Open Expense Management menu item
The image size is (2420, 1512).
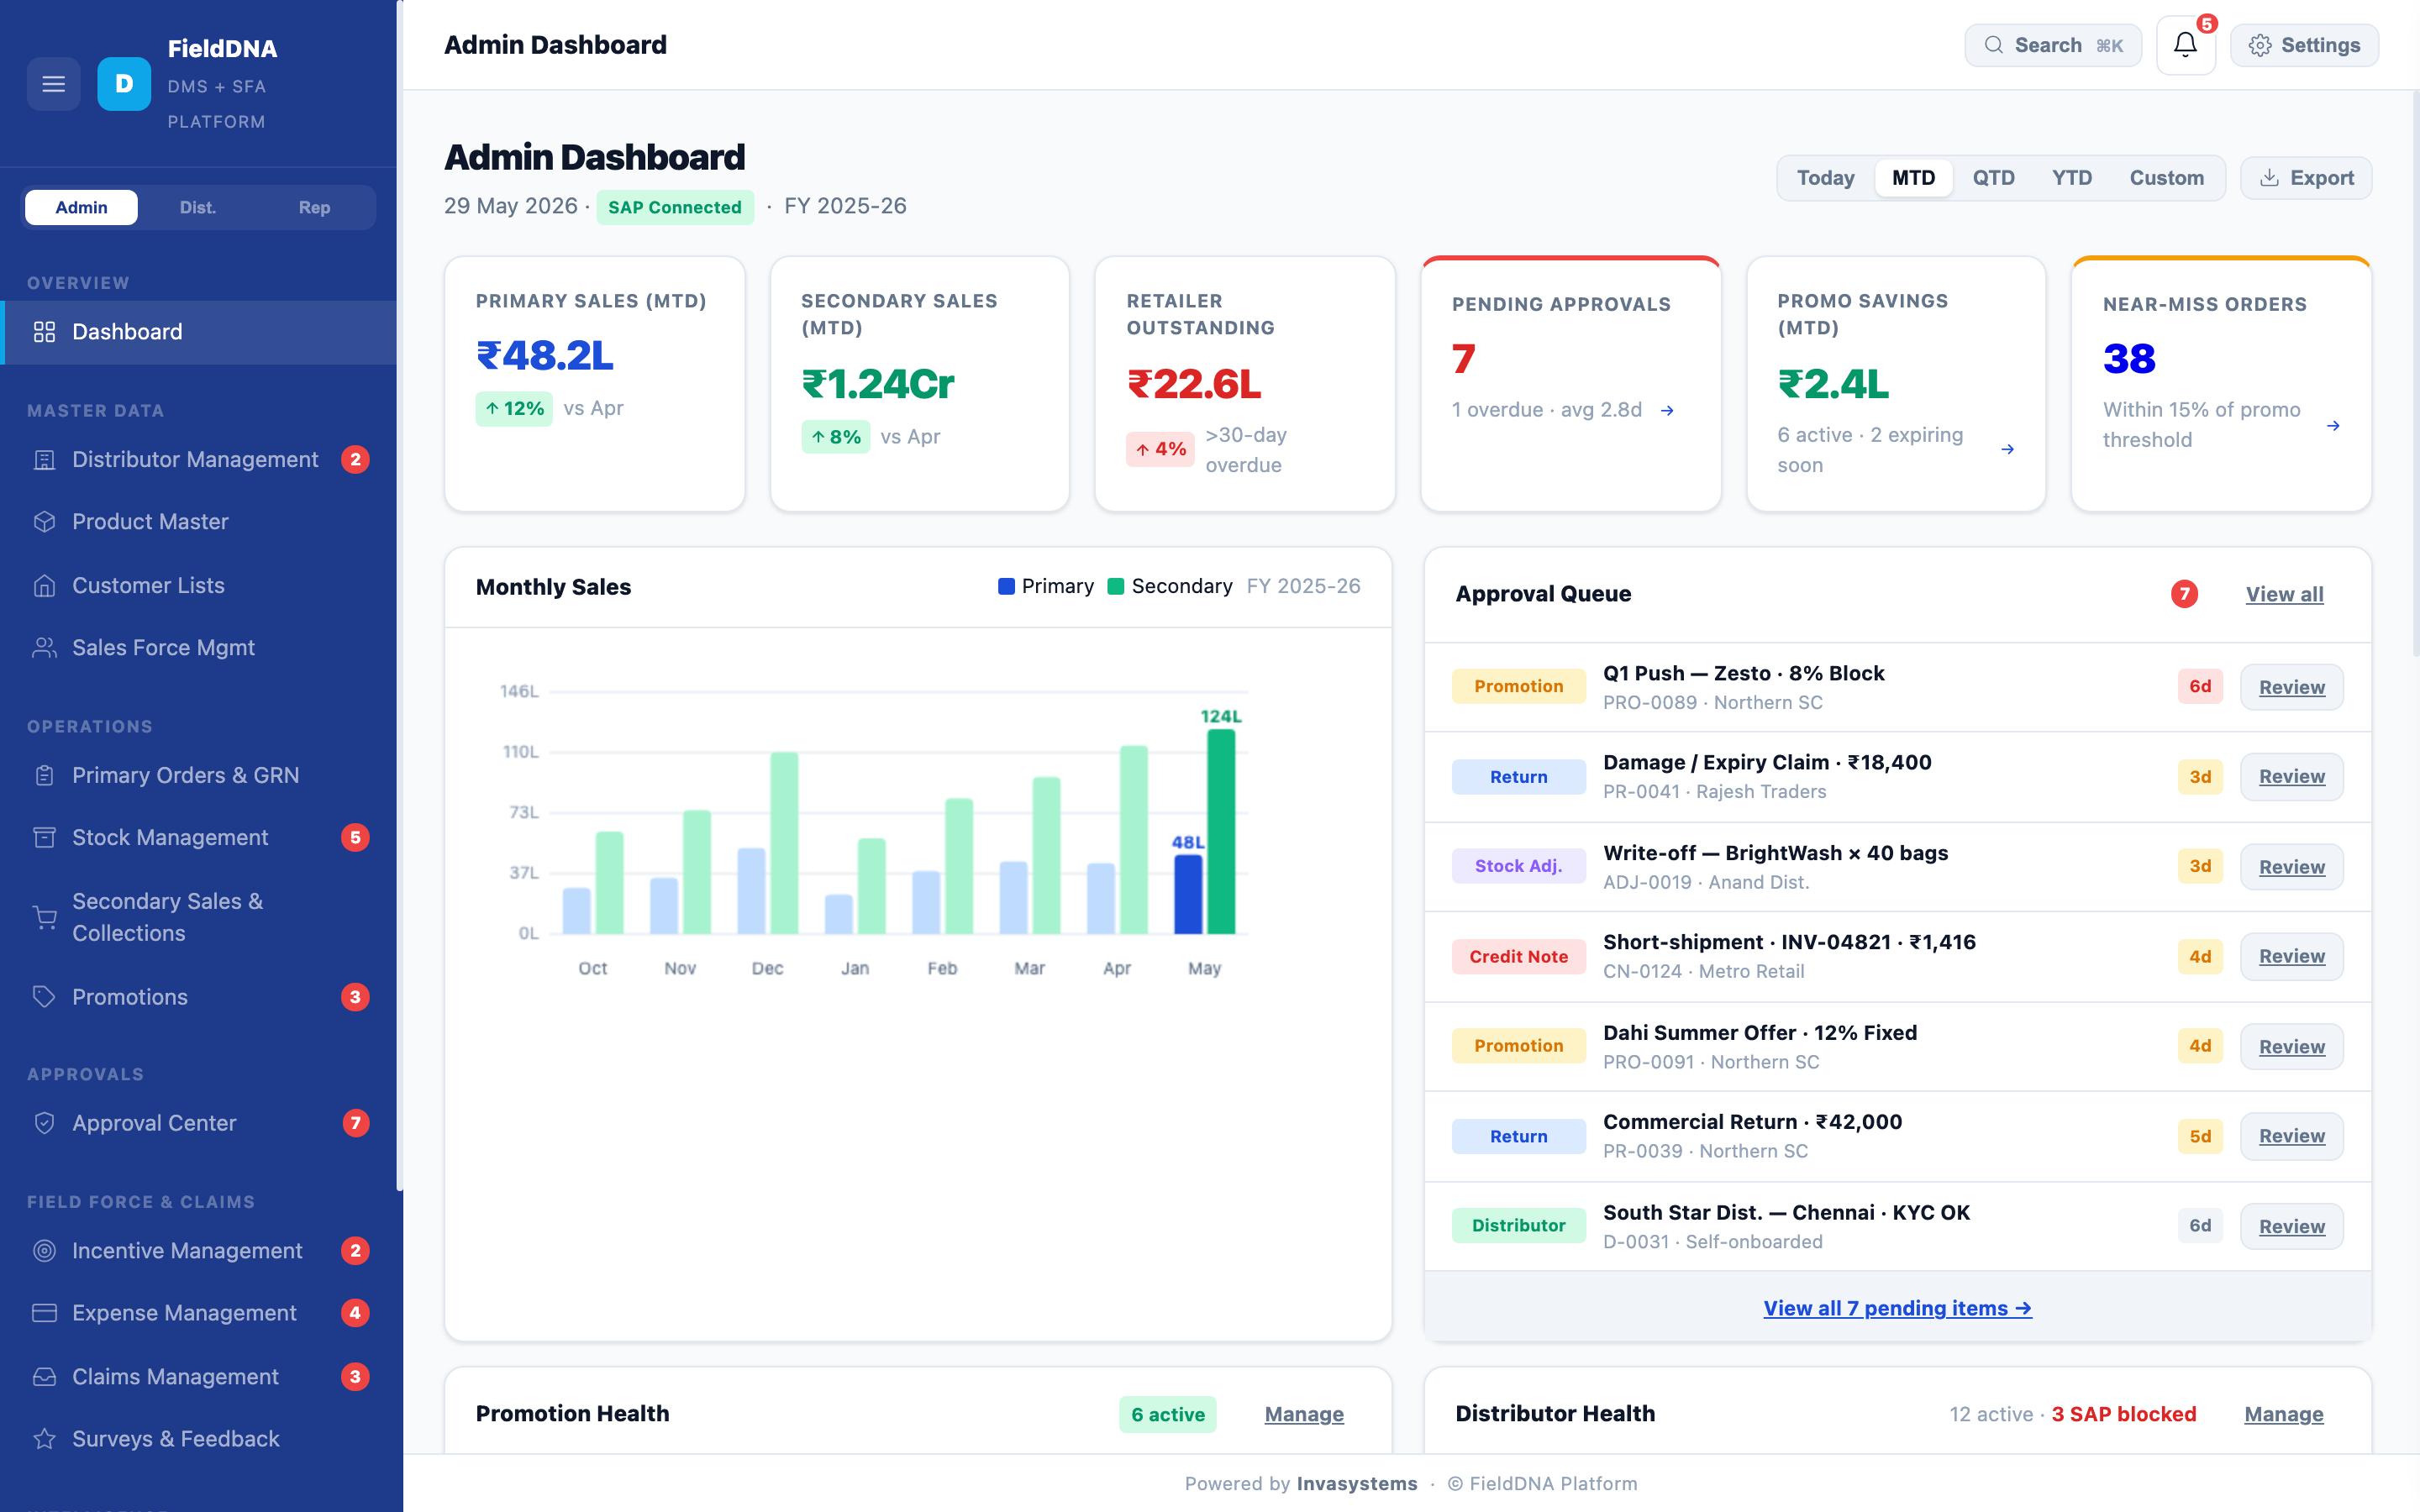(x=200, y=1313)
